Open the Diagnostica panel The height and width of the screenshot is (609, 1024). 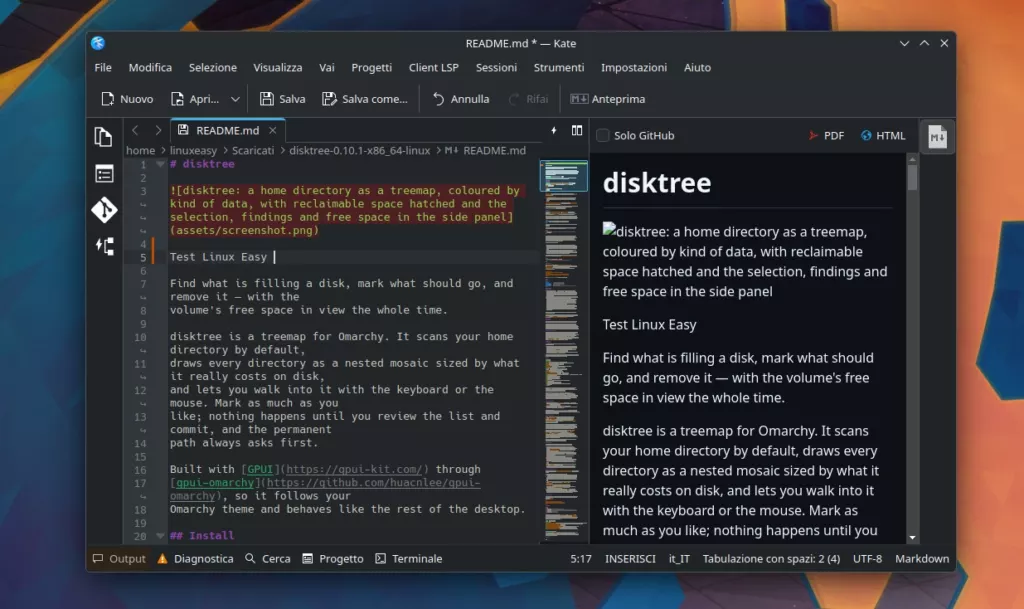(x=195, y=559)
